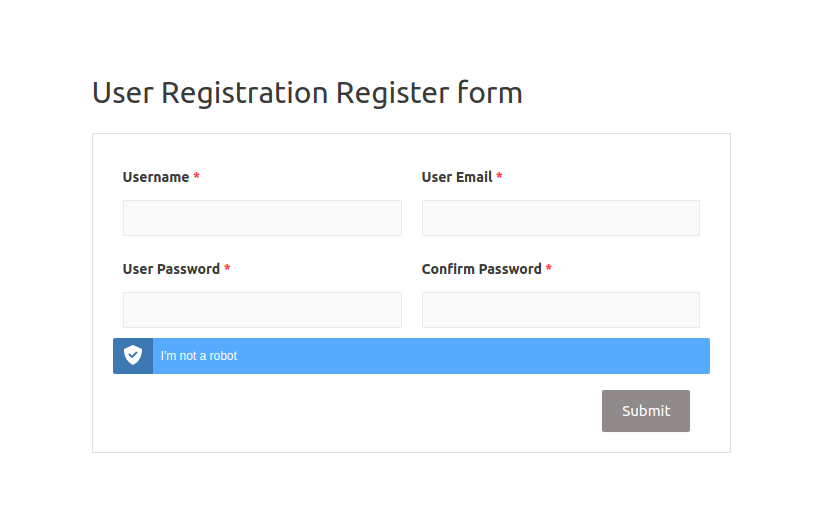Click the Username field label
824x526 pixels.
(x=156, y=177)
